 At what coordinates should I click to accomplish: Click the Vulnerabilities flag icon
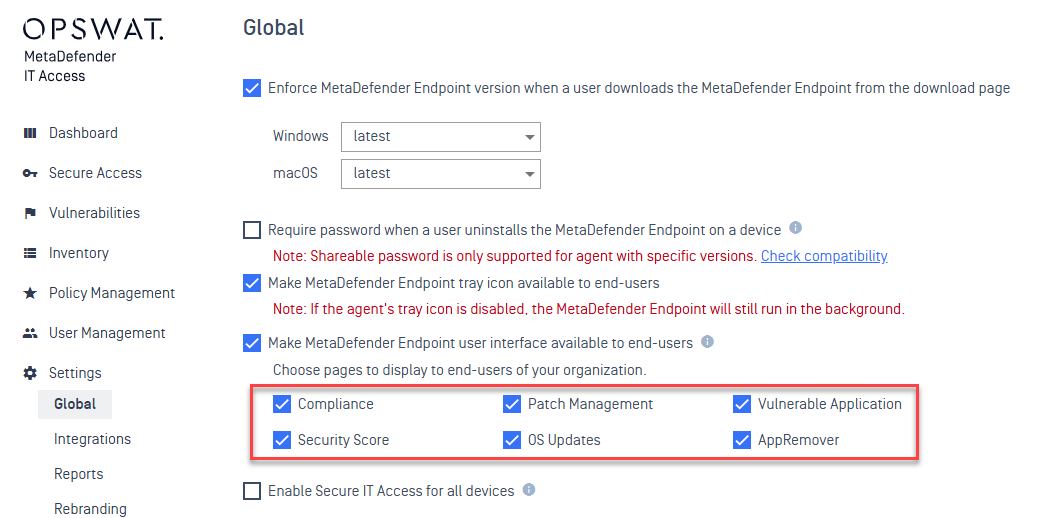(x=30, y=214)
